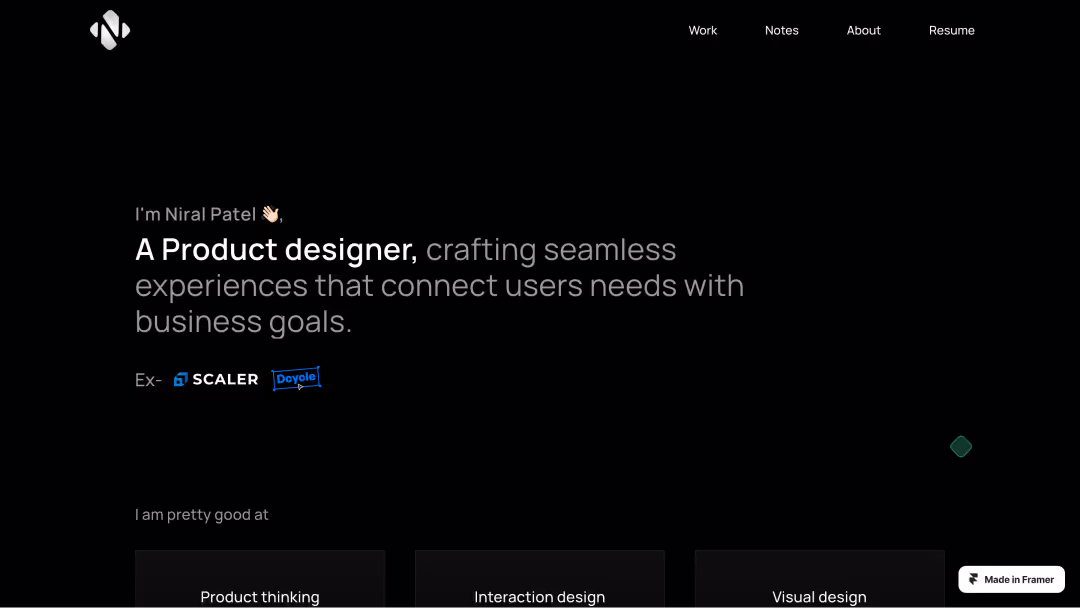Open the Resume link
Screen dimensions: 1080x608
[951, 30]
